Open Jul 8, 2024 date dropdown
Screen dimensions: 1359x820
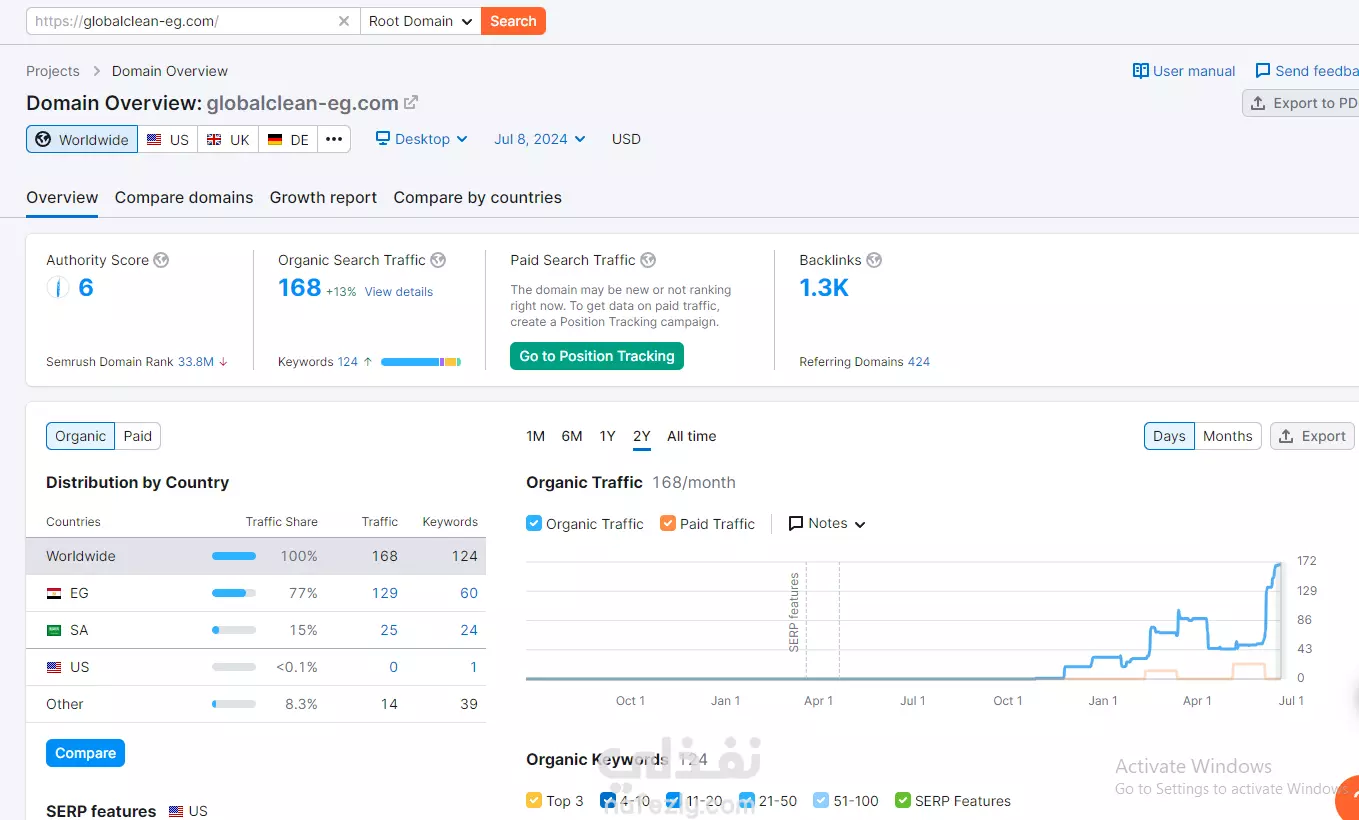point(540,139)
